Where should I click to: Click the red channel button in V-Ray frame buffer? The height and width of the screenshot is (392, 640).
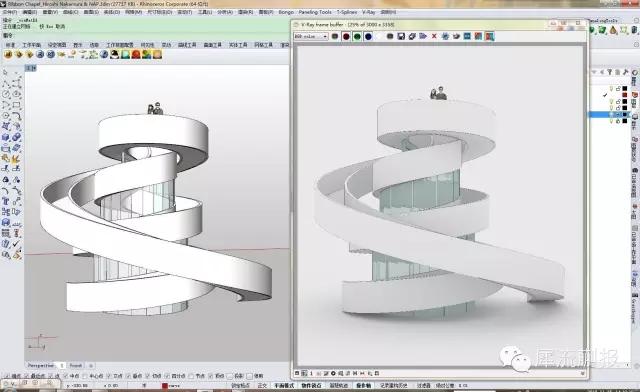point(346,36)
